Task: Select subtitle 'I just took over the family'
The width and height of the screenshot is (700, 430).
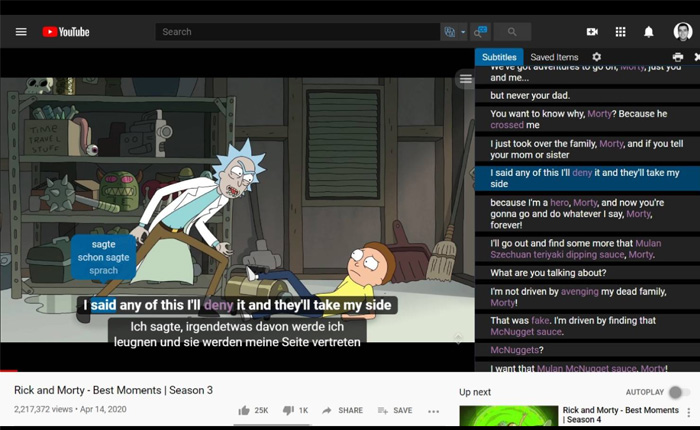Action: 587,149
